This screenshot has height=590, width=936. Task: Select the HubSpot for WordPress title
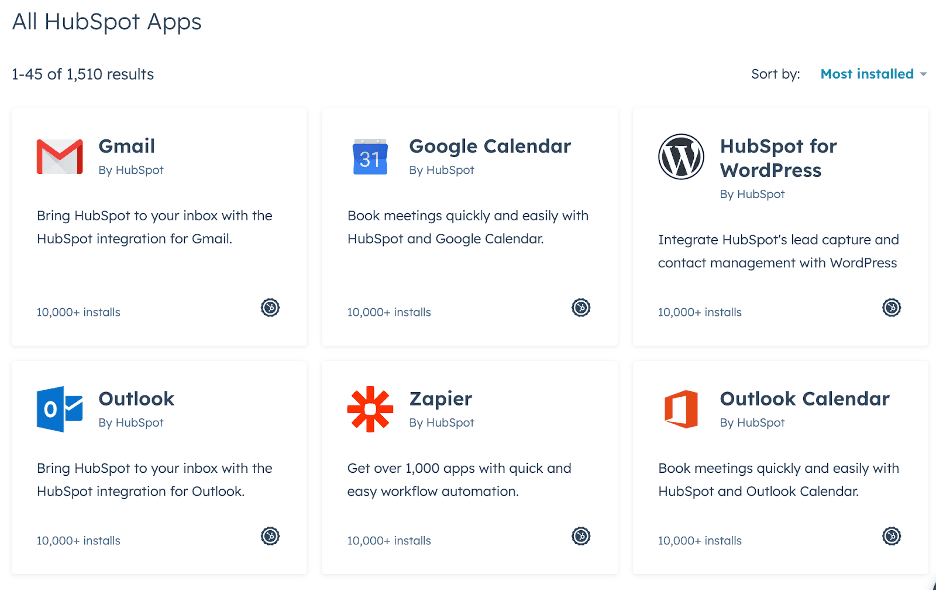click(x=778, y=158)
